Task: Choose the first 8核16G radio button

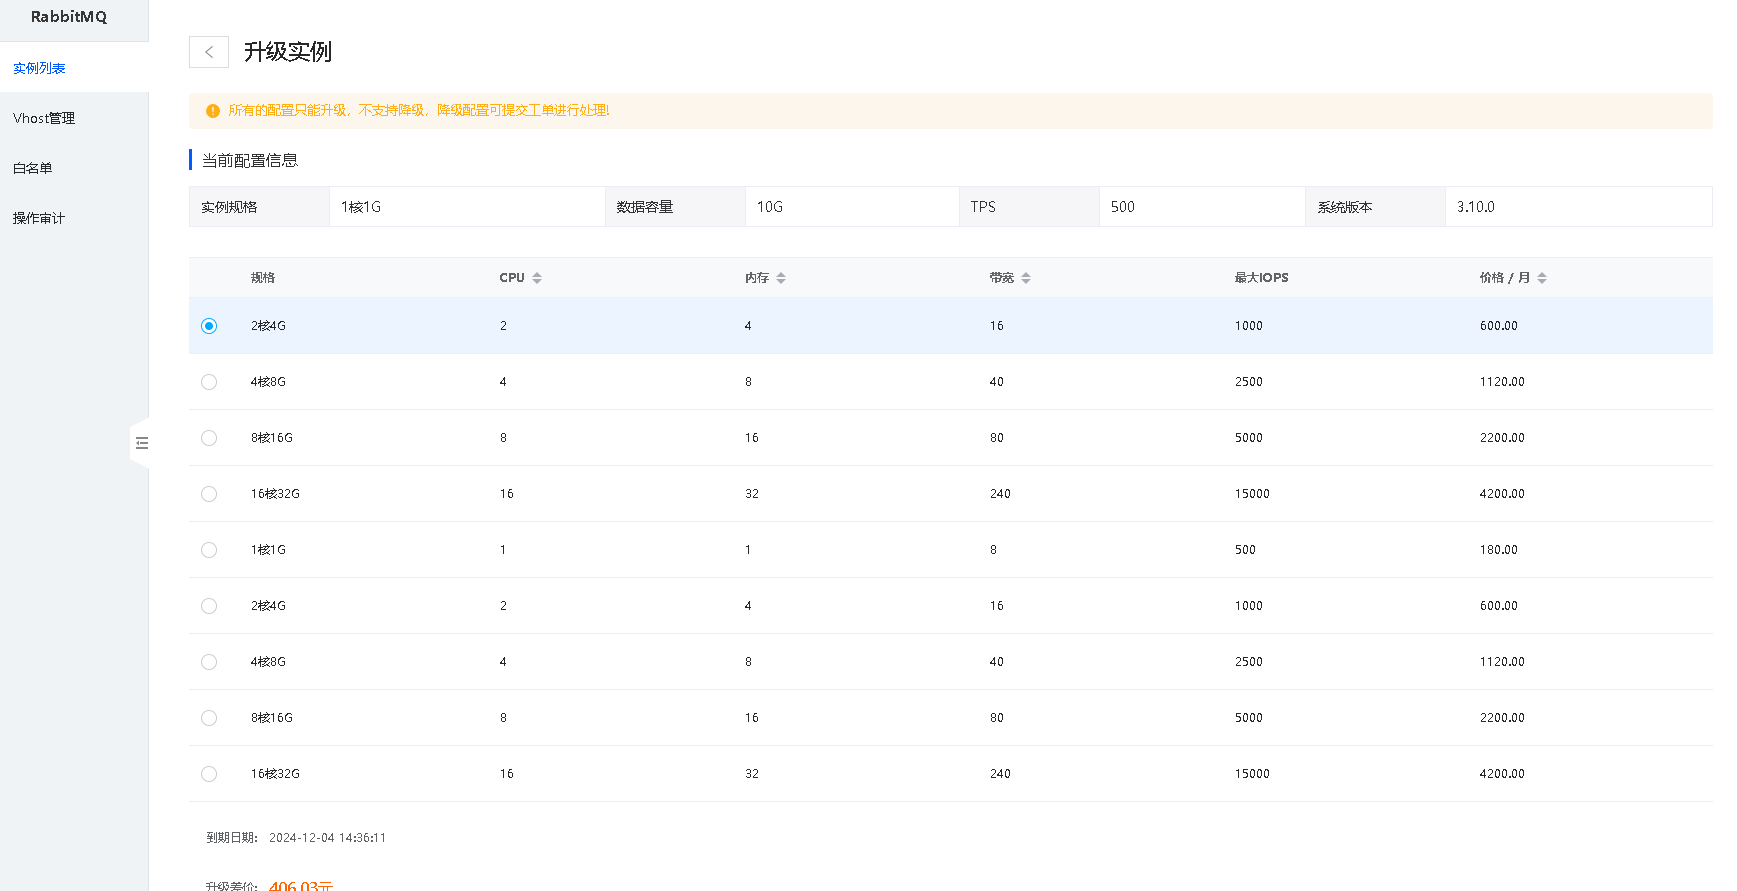Action: pyautogui.click(x=209, y=438)
